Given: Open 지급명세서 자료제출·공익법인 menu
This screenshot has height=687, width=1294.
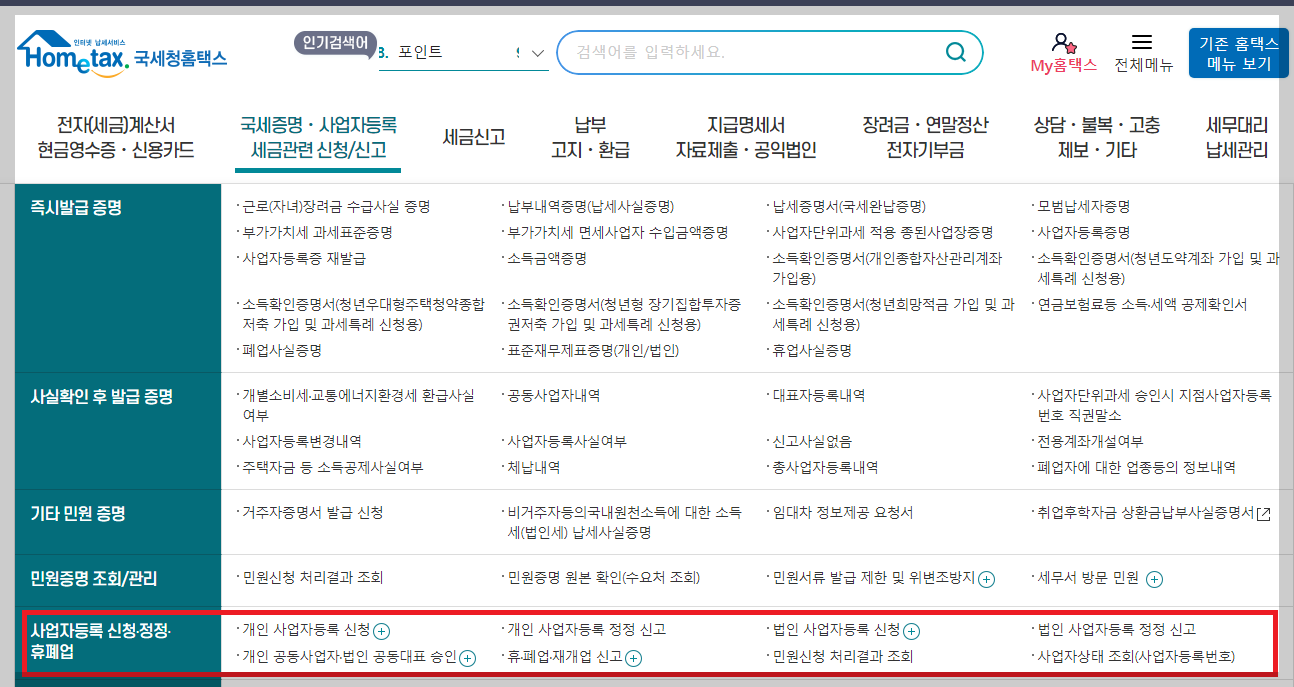Looking at the screenshot, I should [x=746, y=138].
